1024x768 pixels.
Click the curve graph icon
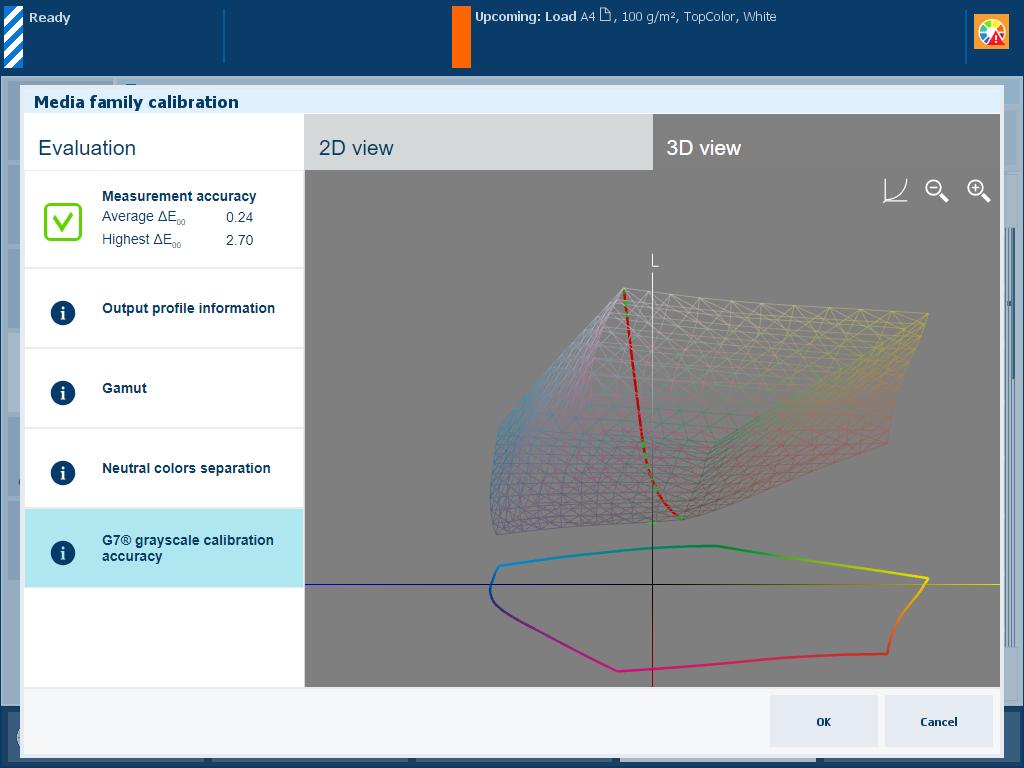coord(894,191)
